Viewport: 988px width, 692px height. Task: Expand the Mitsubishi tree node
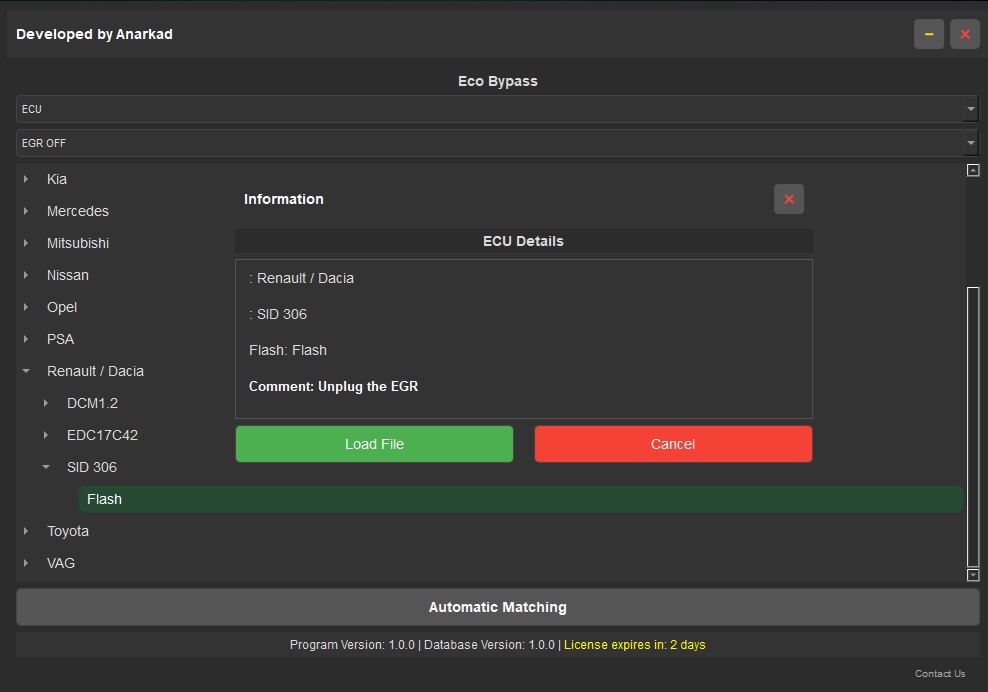(x=26, y=243)
